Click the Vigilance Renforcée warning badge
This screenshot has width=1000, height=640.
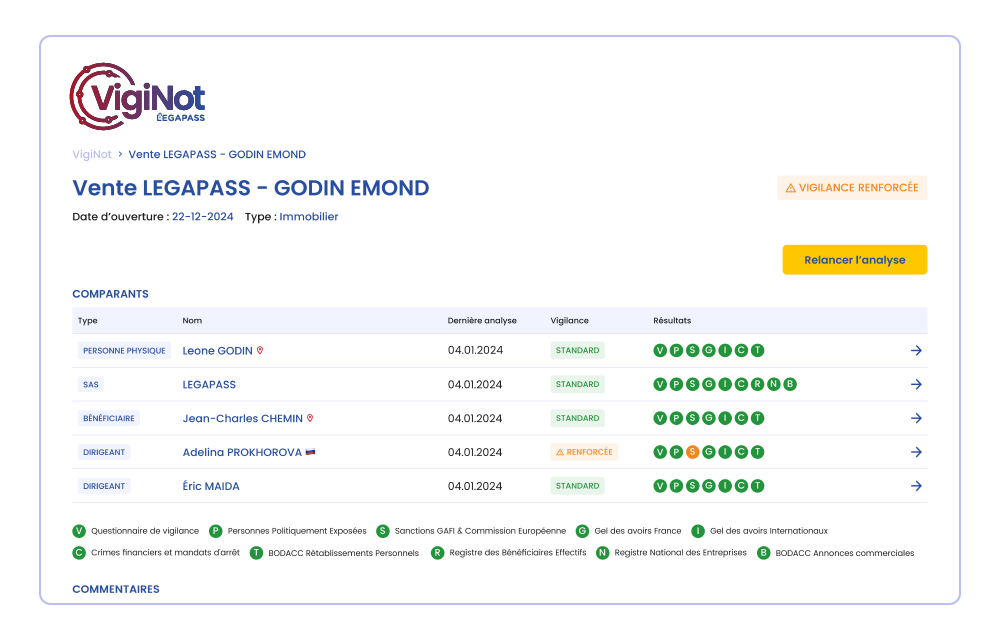(852, 188)
